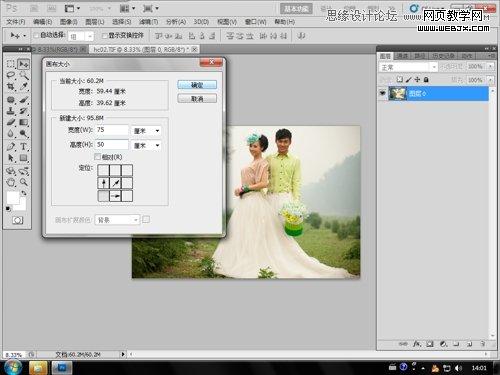Enable the Relative checkbox in canvas dialog
The image size is (500, 375).
coord(97,156)
